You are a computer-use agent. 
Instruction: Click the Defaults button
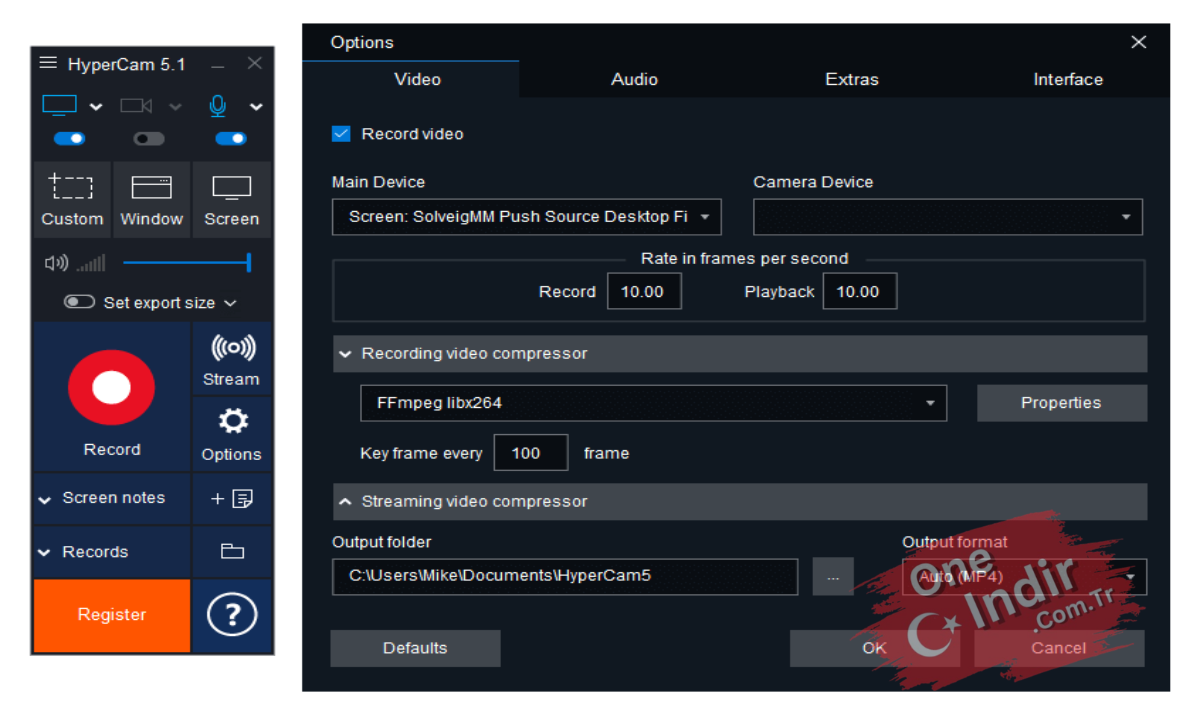(415, 648)
